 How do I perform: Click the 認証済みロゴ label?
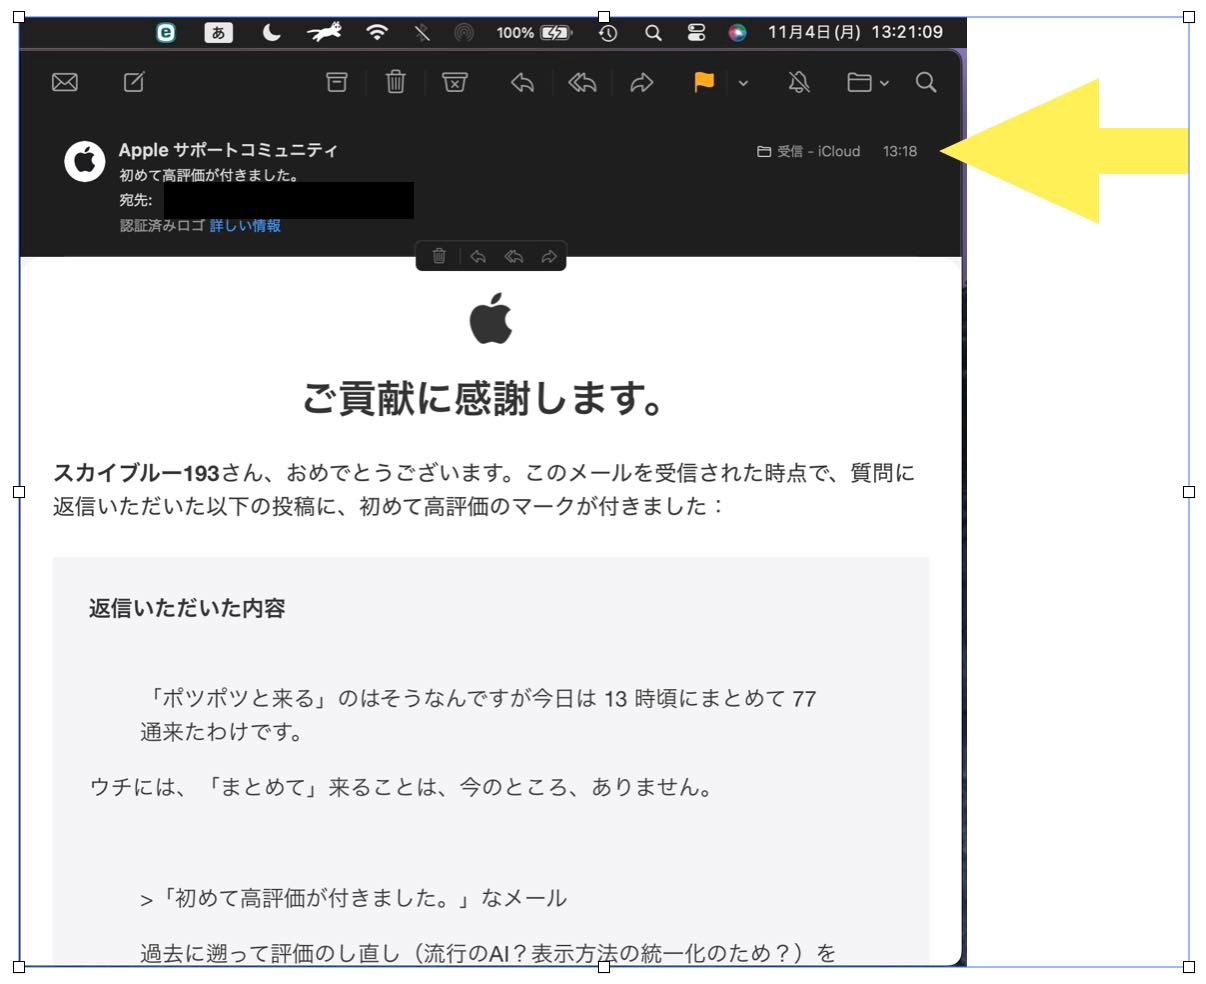162,226
